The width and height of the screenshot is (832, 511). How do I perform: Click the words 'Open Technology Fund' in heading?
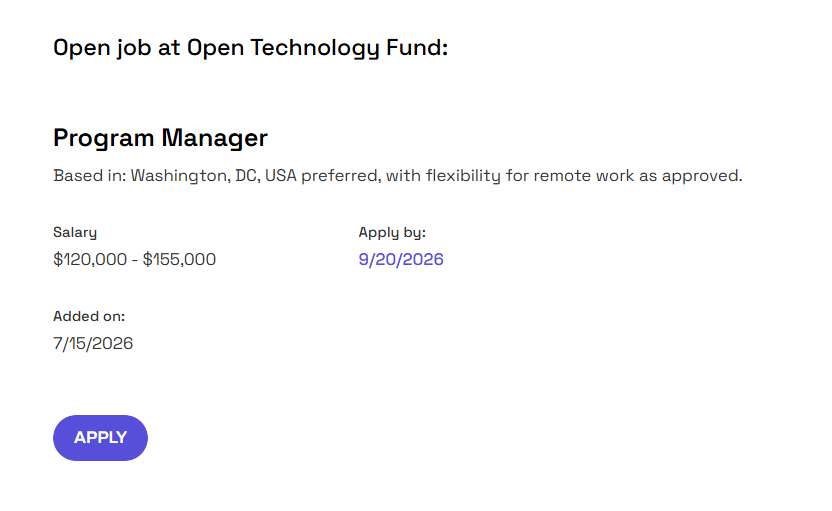(x=315, y=48)
